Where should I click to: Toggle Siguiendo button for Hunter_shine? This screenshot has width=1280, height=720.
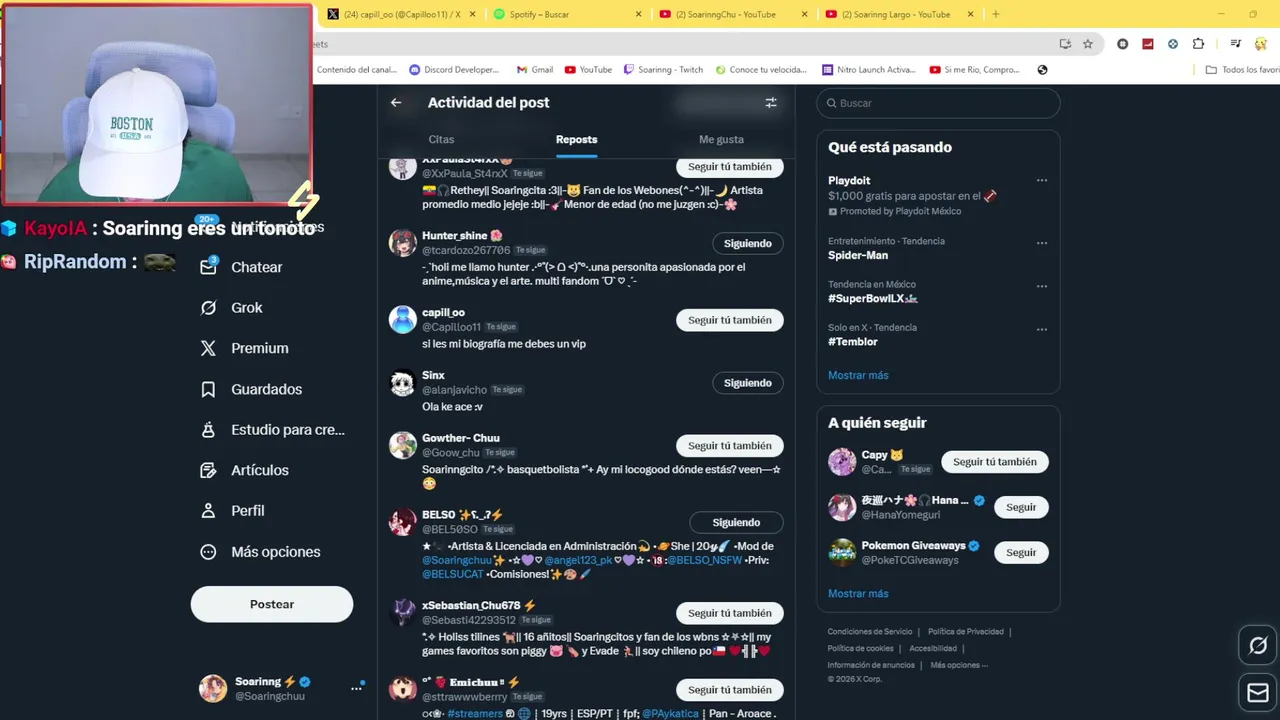[747, 243]
